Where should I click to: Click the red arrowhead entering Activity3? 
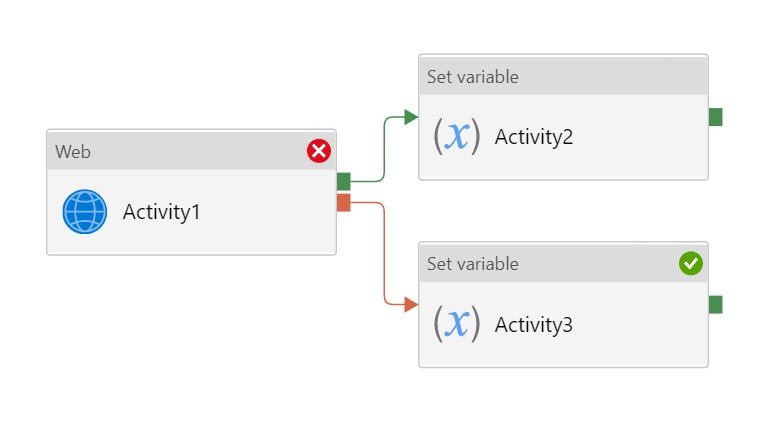[x=410, y=304]
